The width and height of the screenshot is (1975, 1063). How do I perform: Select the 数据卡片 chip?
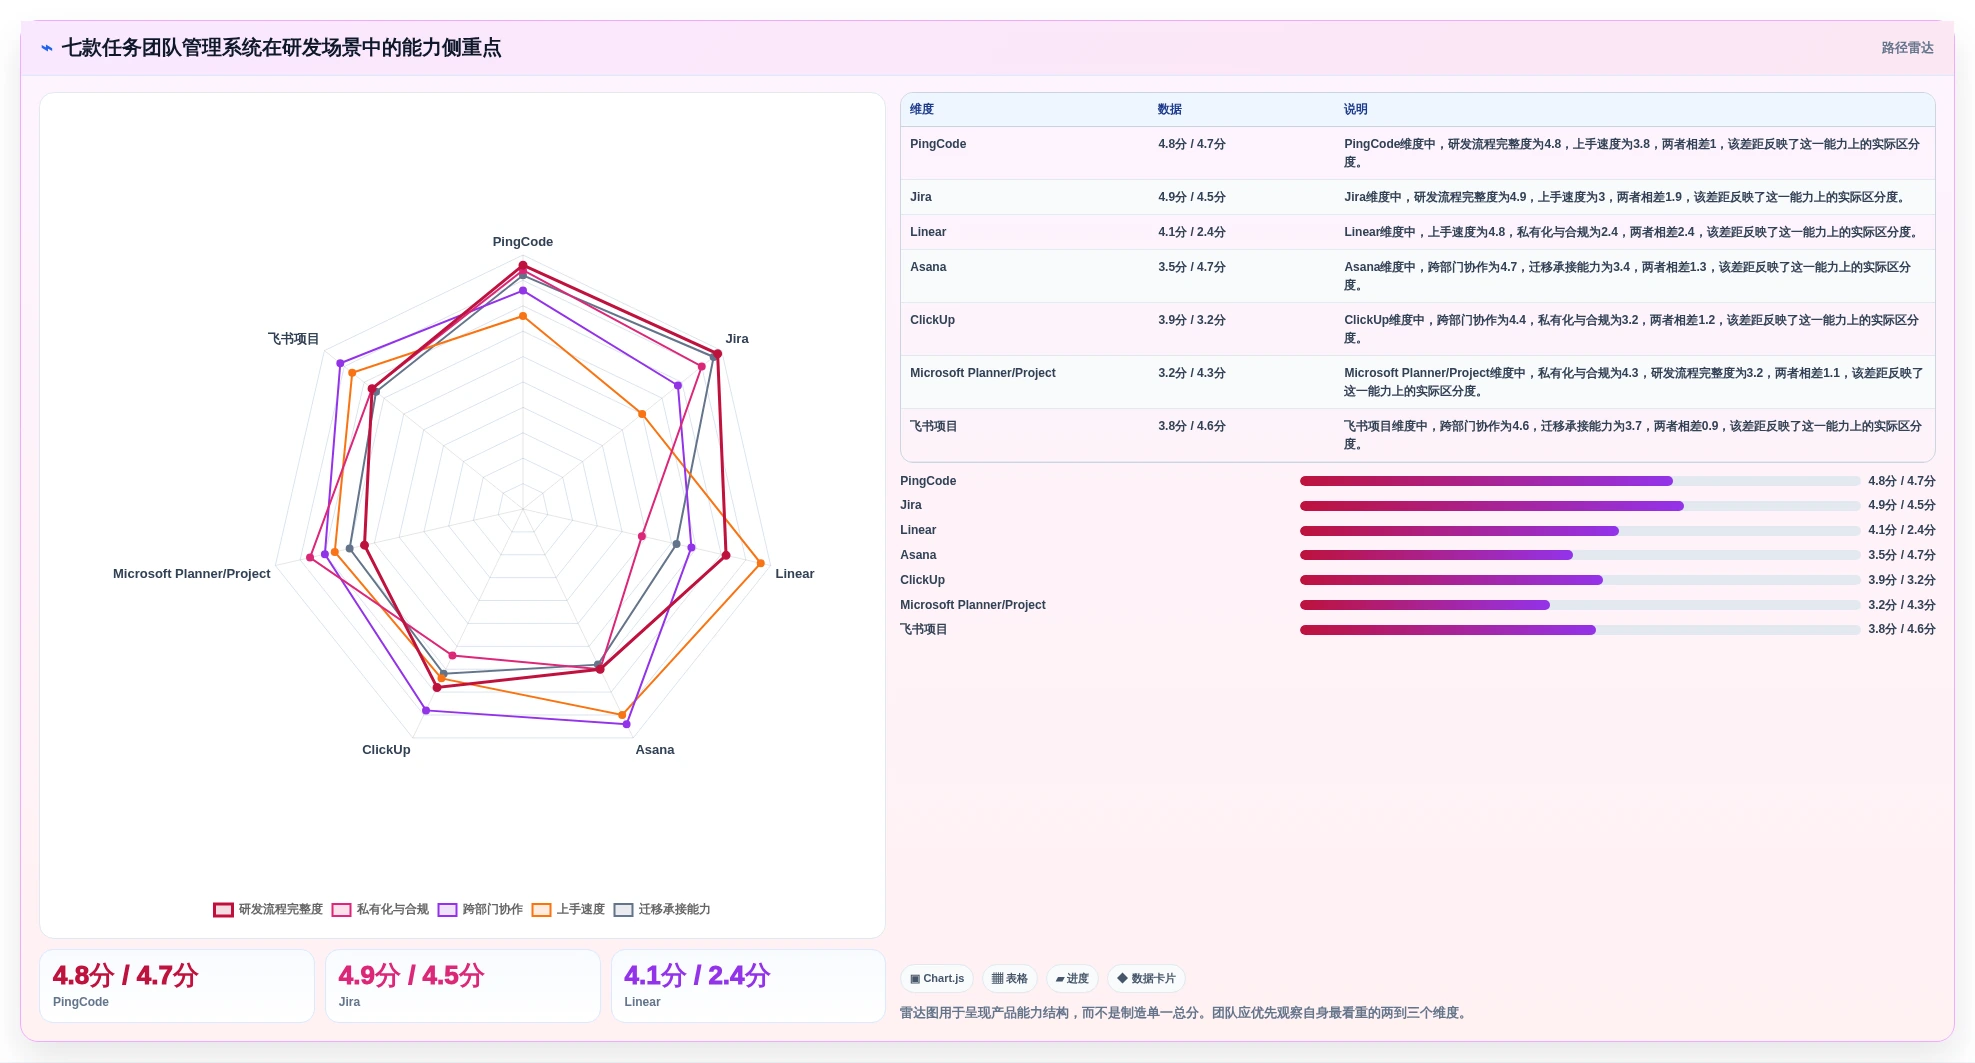(1146, 978)
